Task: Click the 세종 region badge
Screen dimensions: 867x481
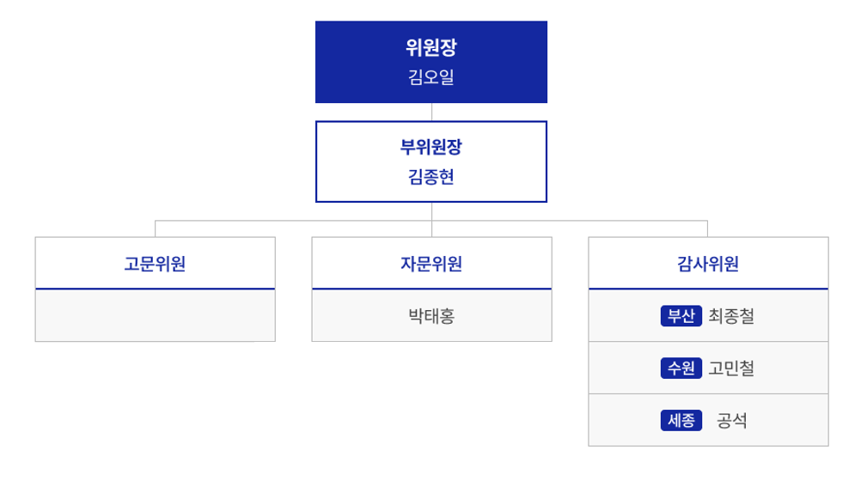Action: (x=681, y=420)
